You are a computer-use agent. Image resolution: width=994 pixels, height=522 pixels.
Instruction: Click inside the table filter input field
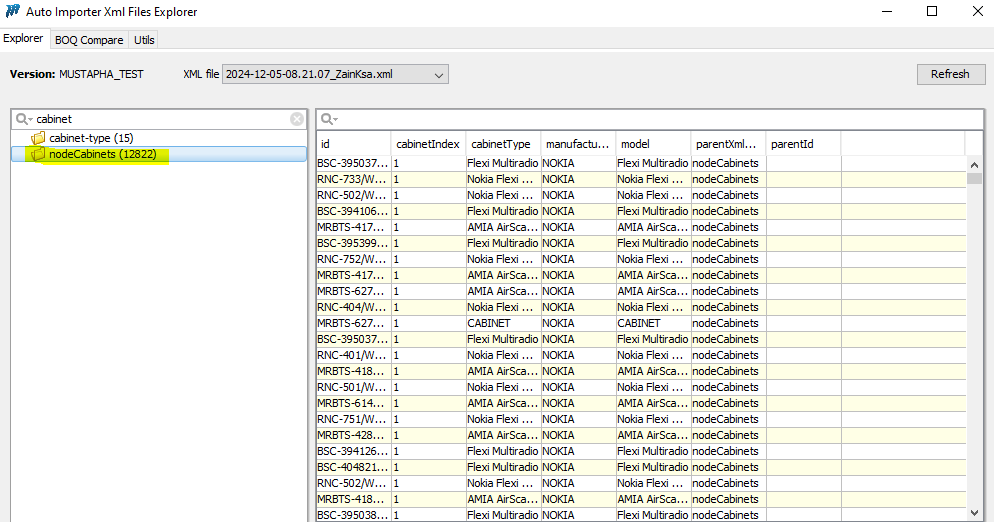[650, 119]
